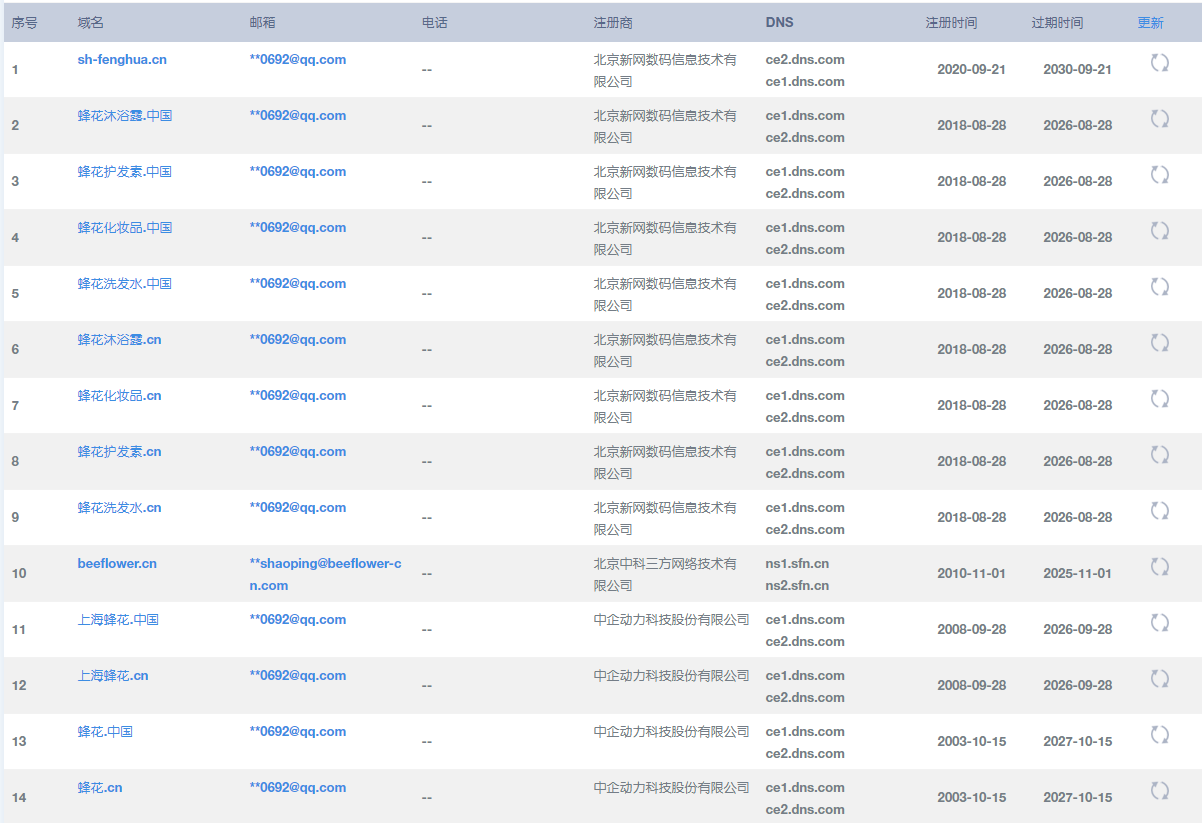1202x823 pixels.
Task: Click the 注册时间 column header
Action: (951, 22)
